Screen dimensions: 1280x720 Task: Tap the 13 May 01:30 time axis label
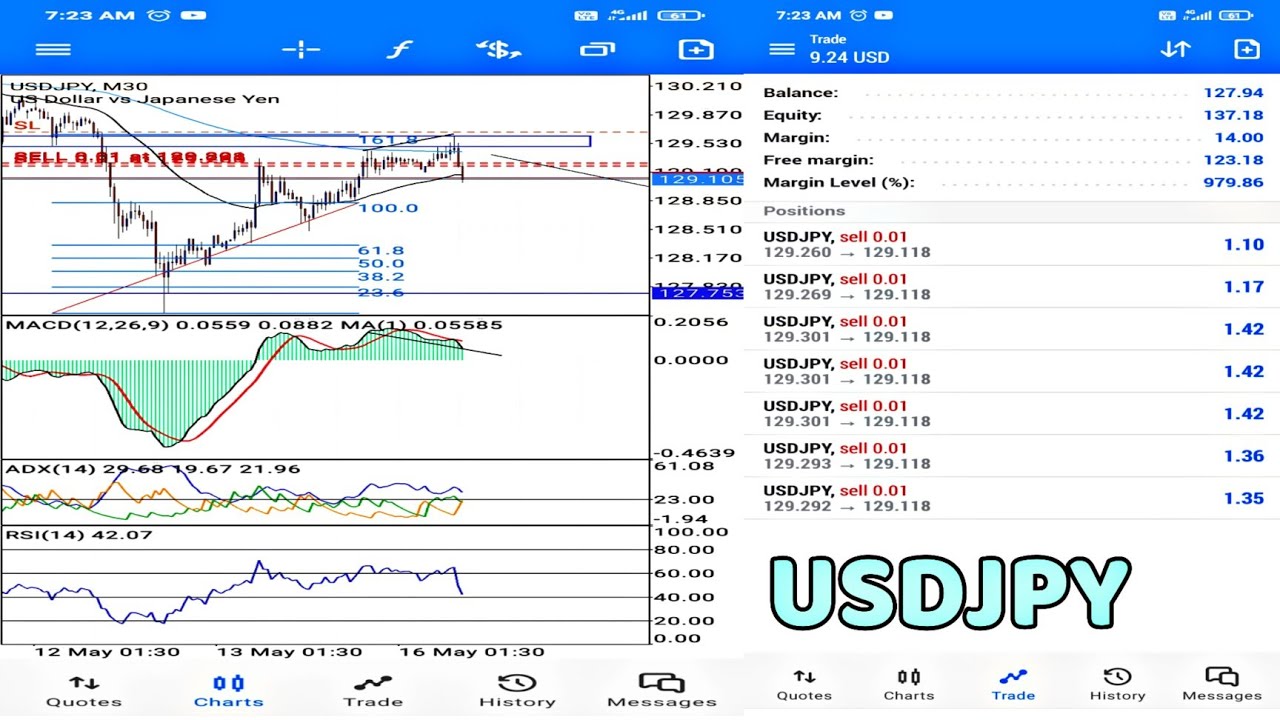point(289,652)
